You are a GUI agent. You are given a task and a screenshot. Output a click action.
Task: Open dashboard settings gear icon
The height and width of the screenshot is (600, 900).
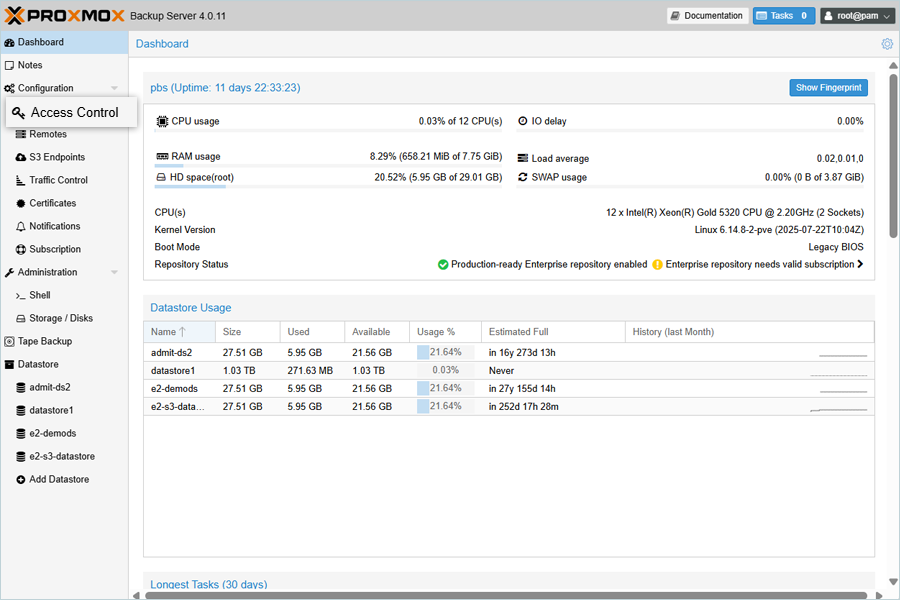pos(887,44)
